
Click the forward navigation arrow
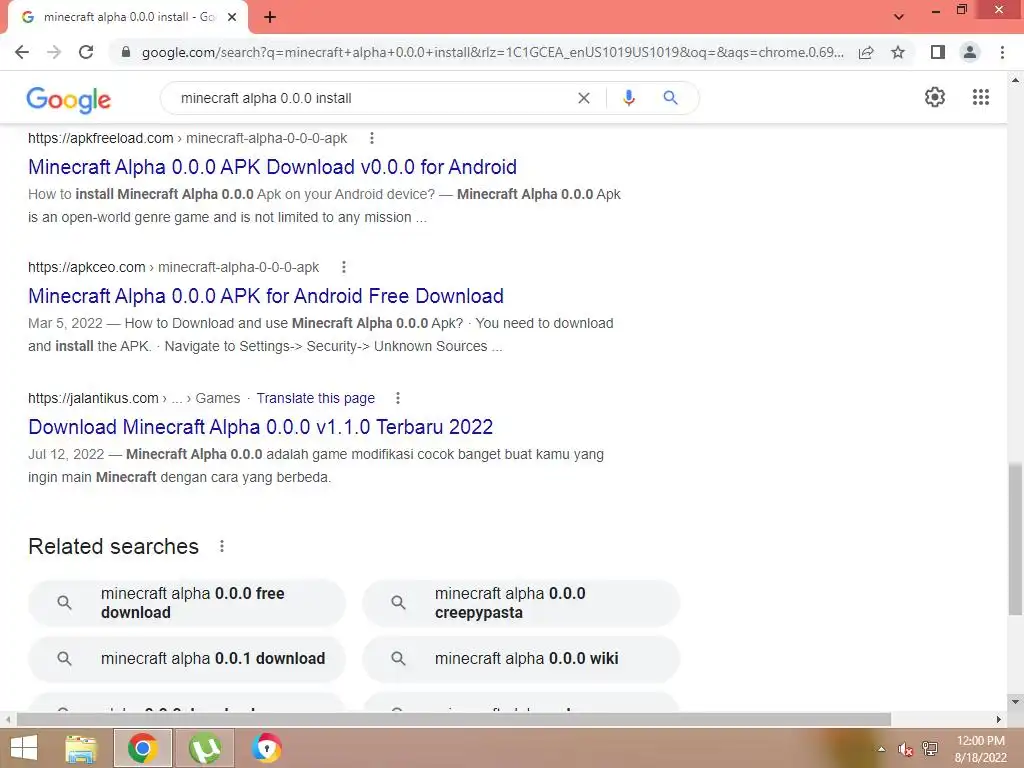54,52
